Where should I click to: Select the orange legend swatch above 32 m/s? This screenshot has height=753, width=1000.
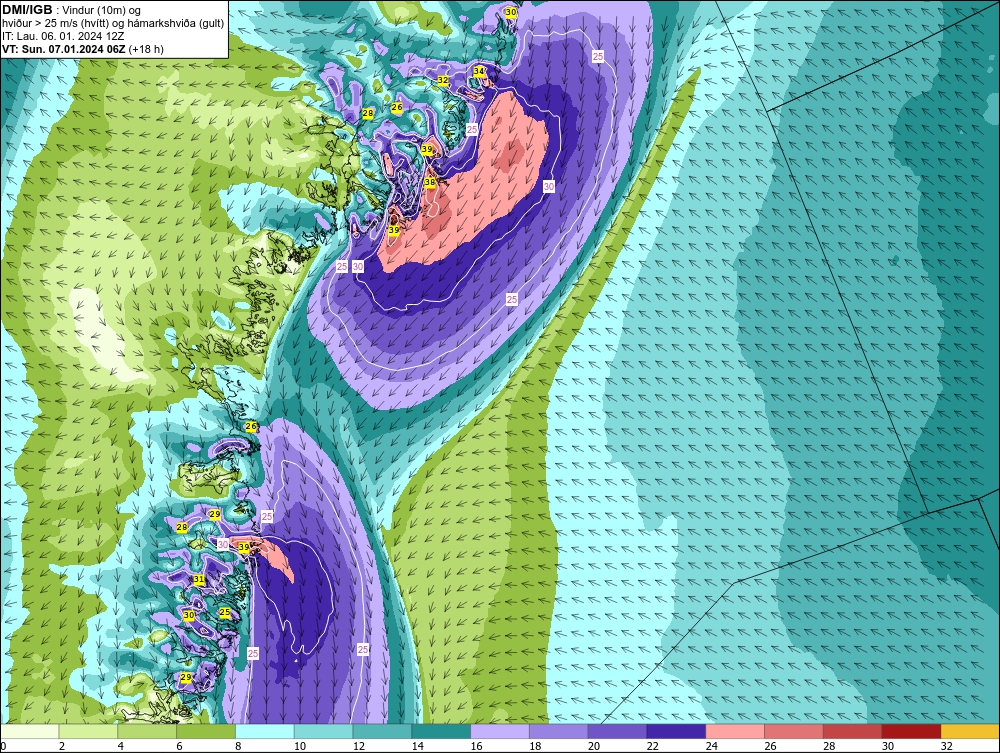pyautogui.click(x=970, y=731)
